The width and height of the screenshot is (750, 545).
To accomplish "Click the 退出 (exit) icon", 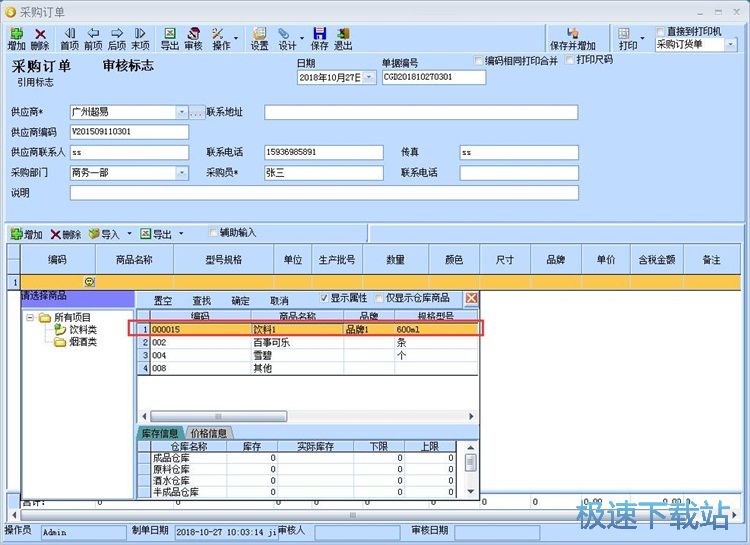I will [x=343, y=33].
